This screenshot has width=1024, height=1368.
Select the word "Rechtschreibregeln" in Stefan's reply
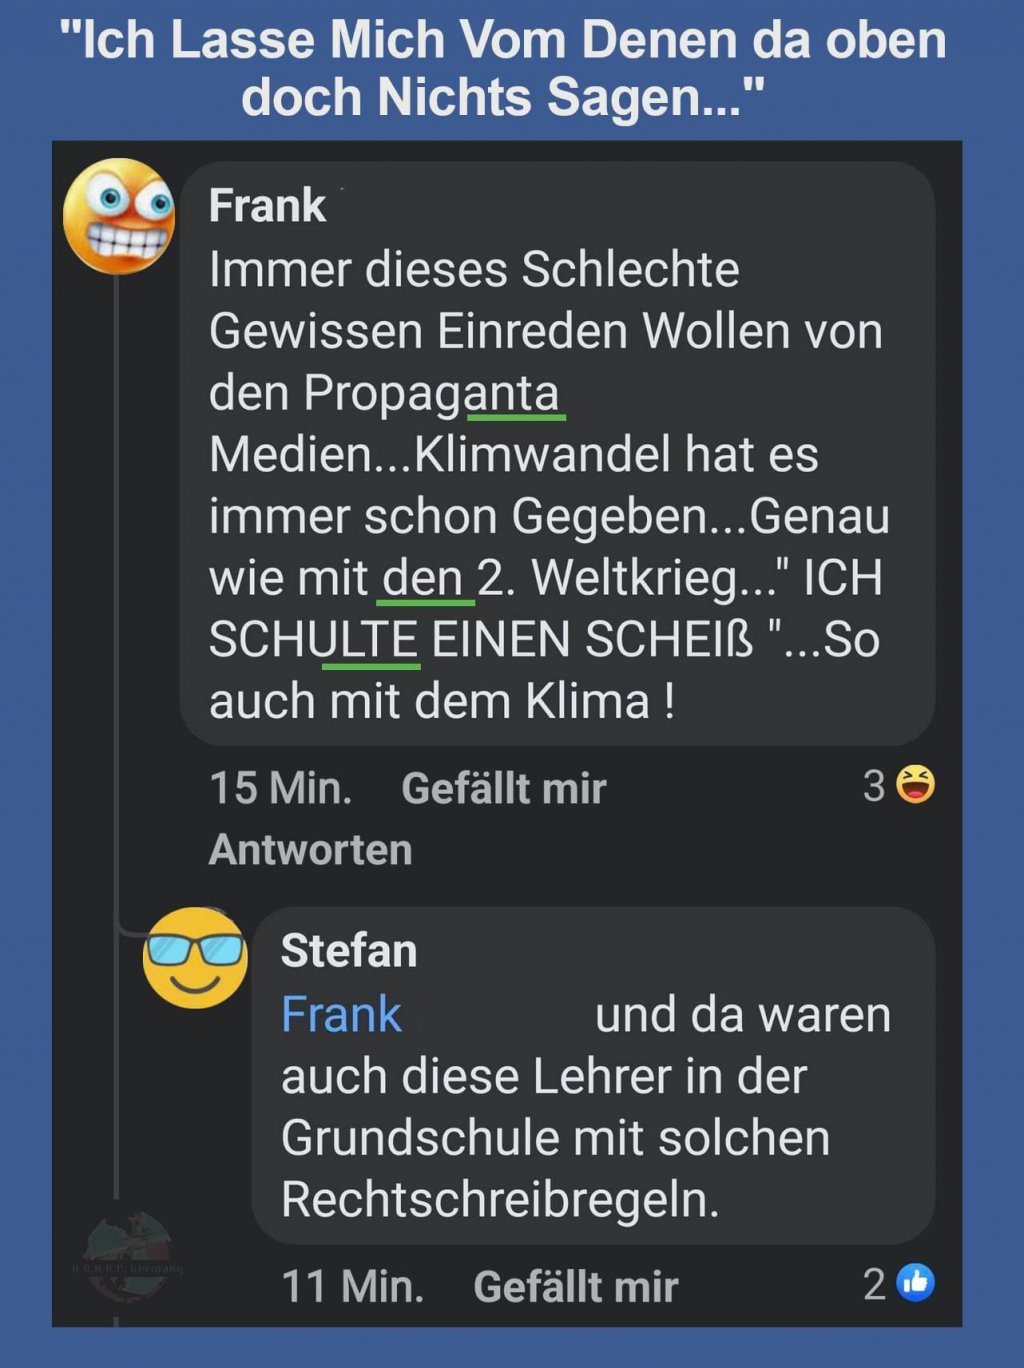click(x=498, y=1199)
